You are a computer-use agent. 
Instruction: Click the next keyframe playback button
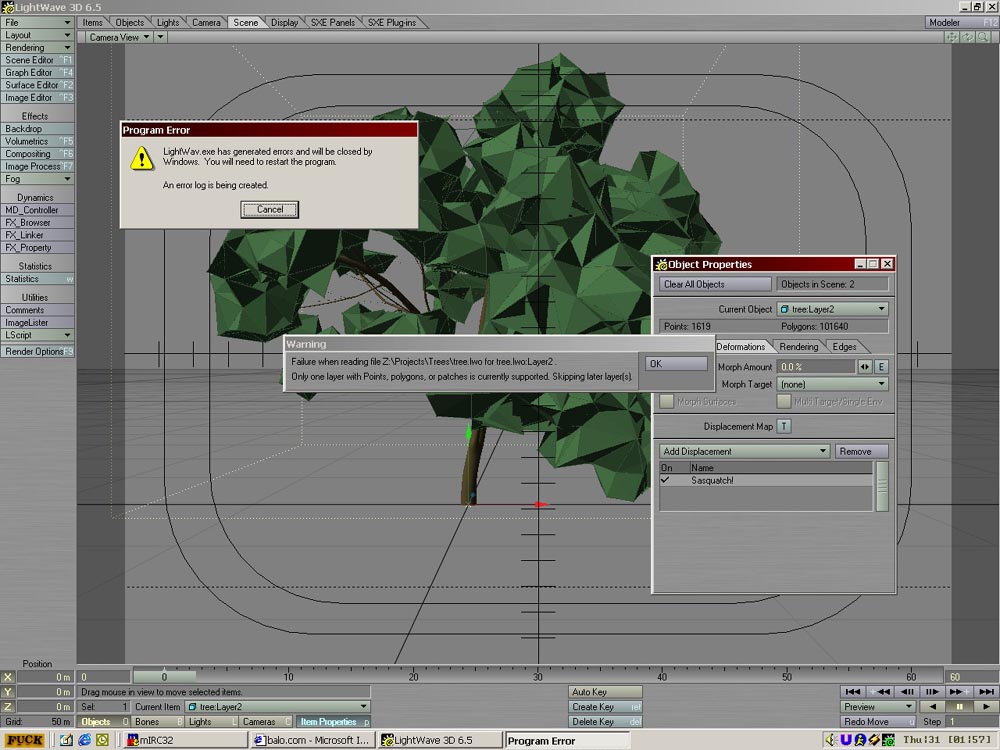click(959, 691)
